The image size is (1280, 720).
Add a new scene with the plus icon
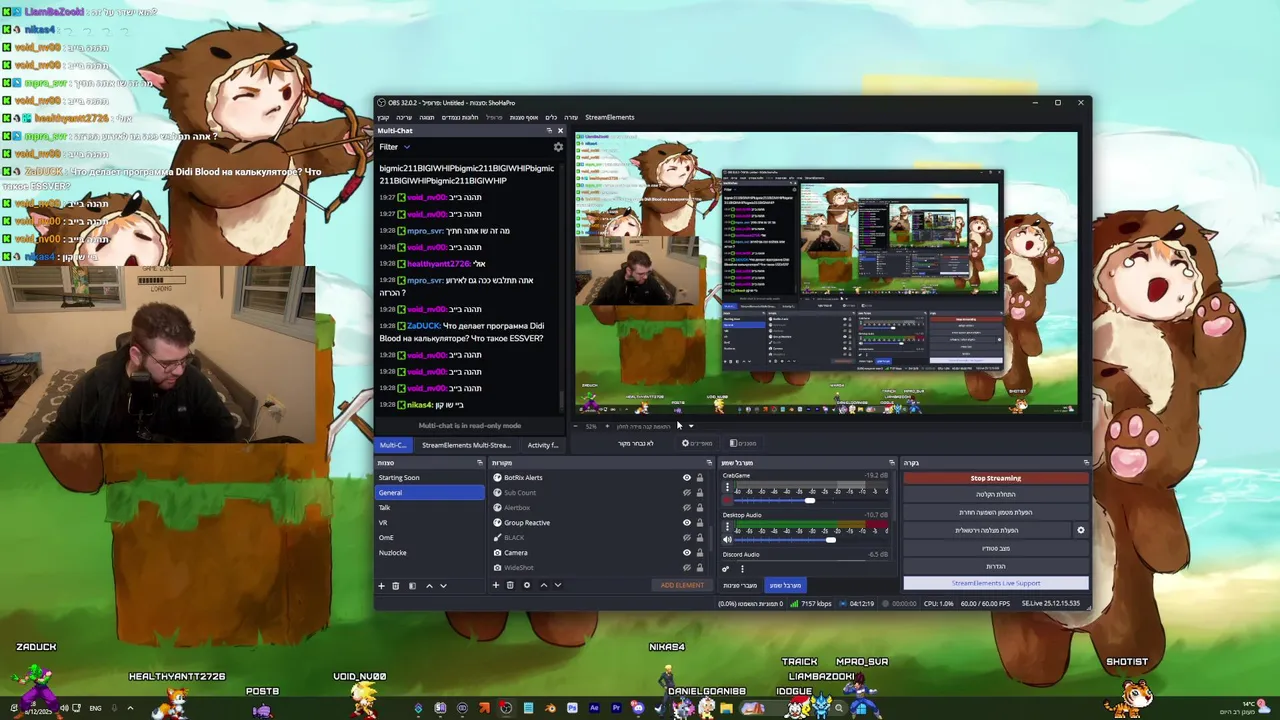(x=381, y=586)
